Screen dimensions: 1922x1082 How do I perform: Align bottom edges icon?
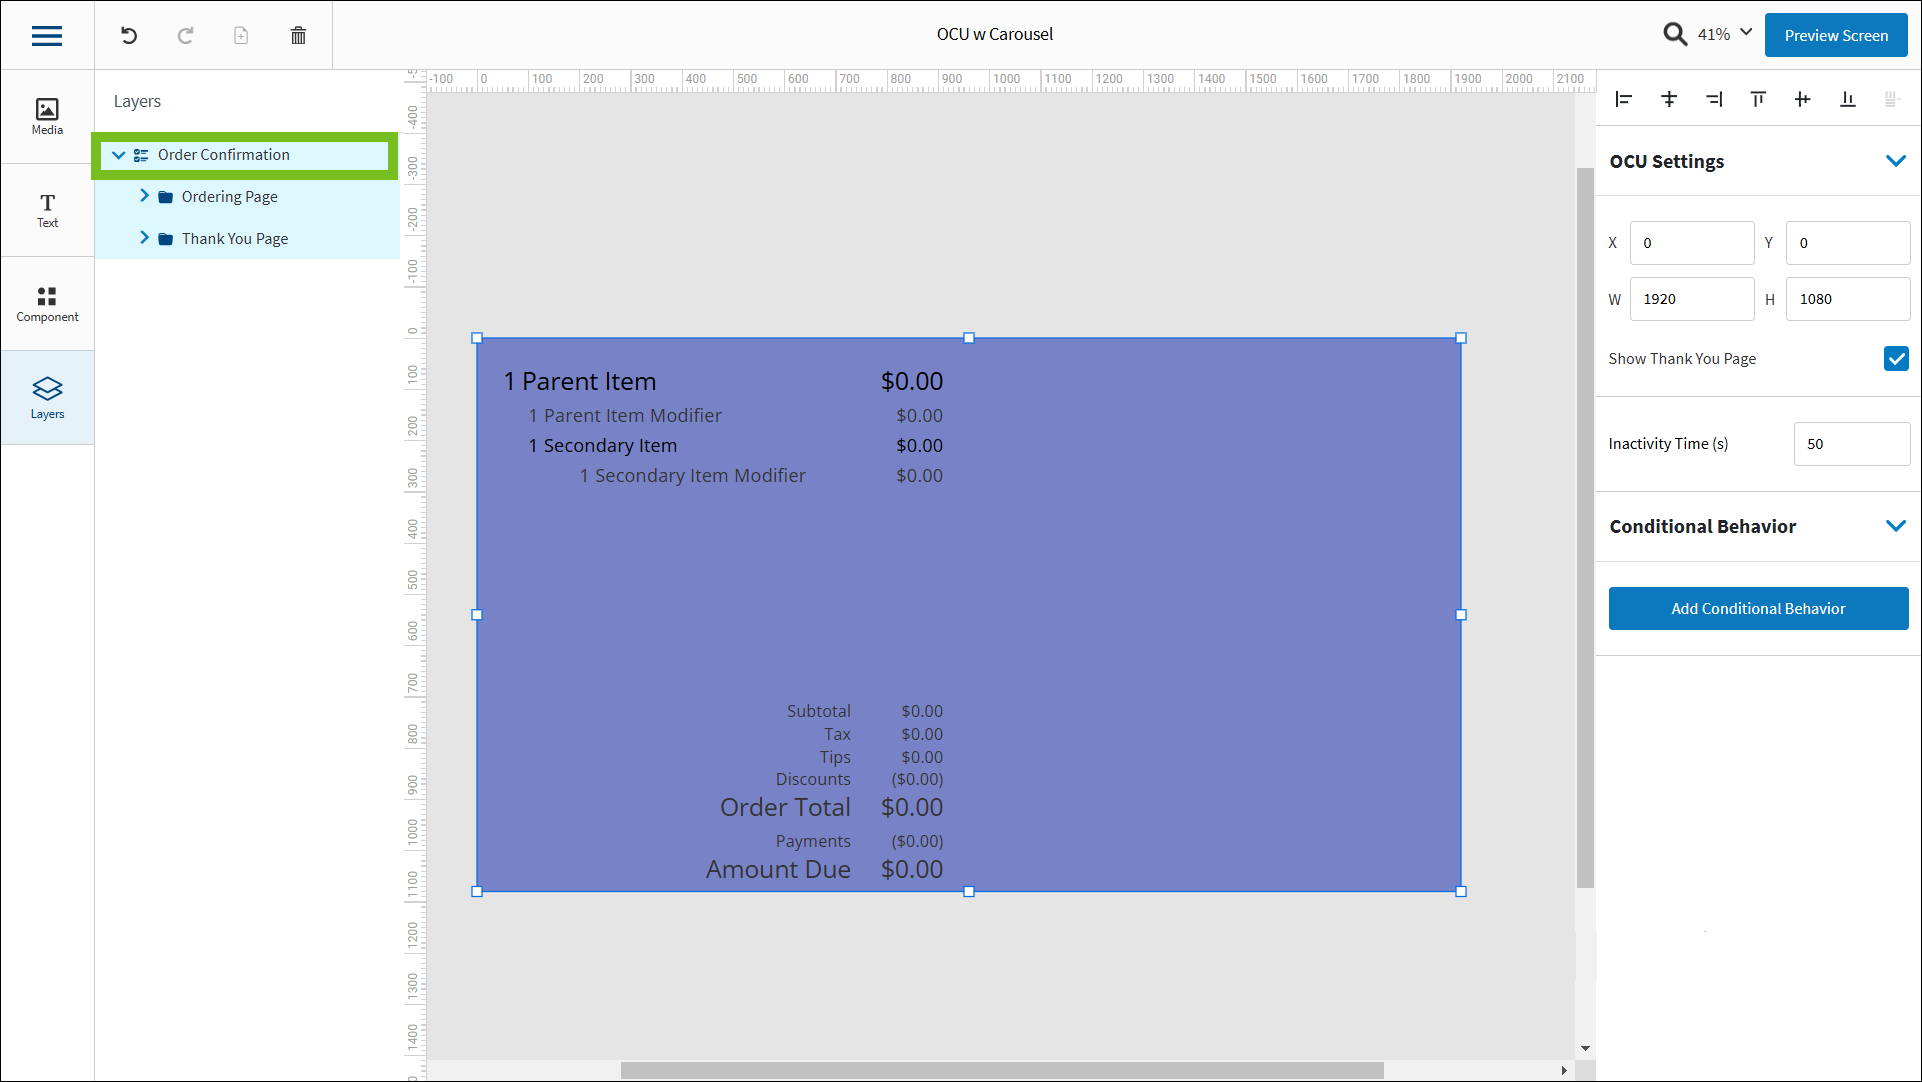point(1847,99)
